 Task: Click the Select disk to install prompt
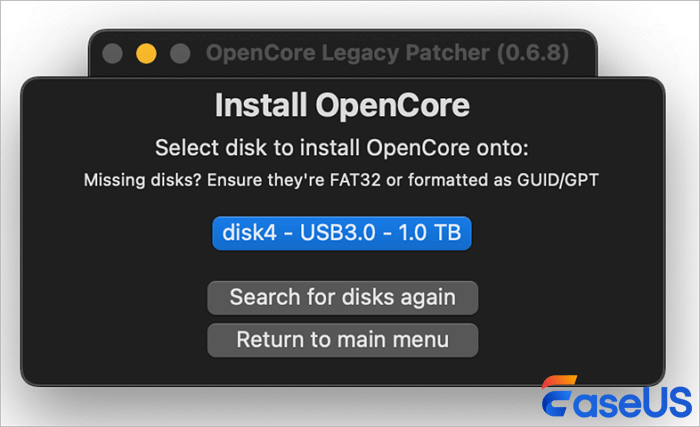click(x=342, y=149)
